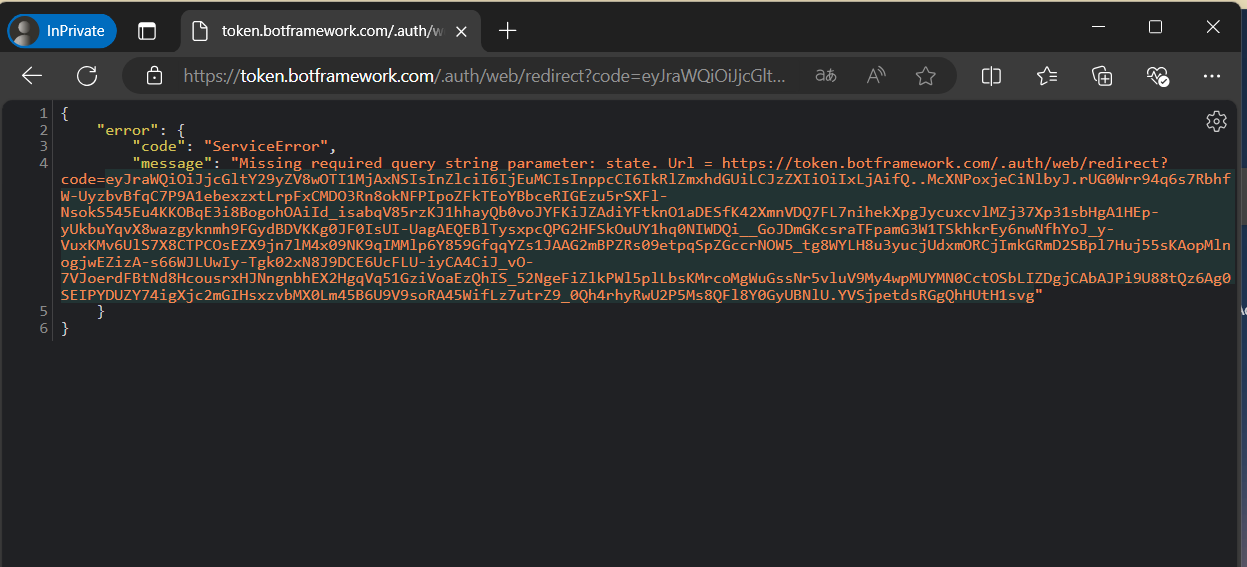
Task: Open Settings and more ellipsis menu
Action: coord(1212,76)
